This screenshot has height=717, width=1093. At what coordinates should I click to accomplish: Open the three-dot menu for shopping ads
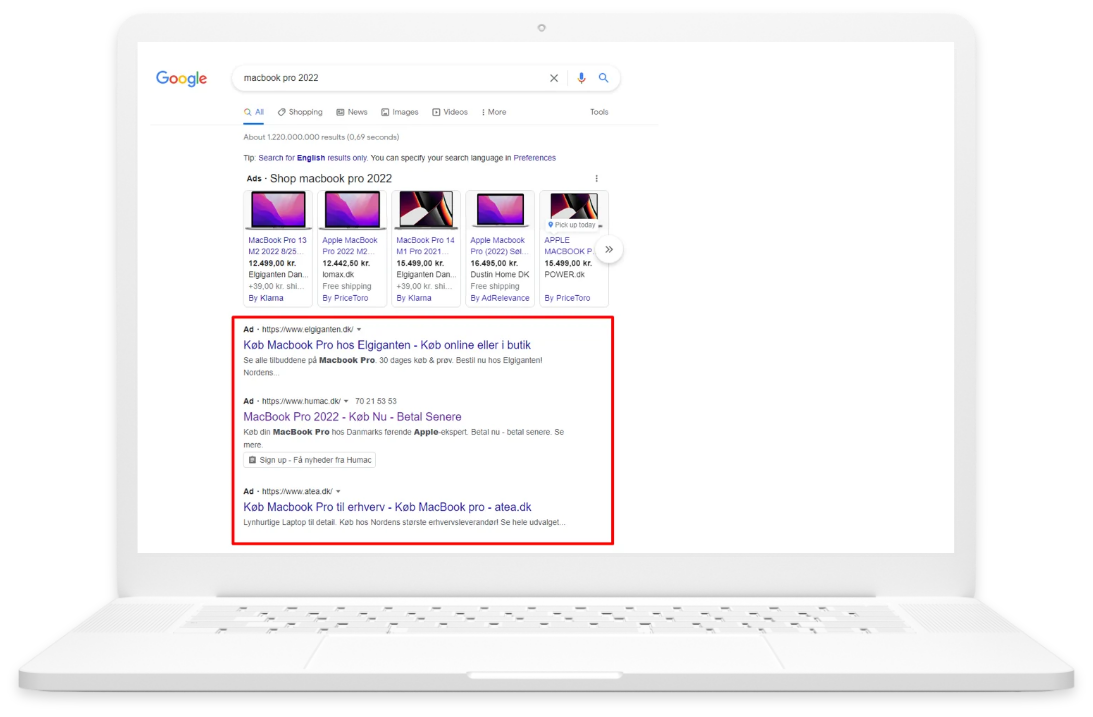(x=597, y=179)
